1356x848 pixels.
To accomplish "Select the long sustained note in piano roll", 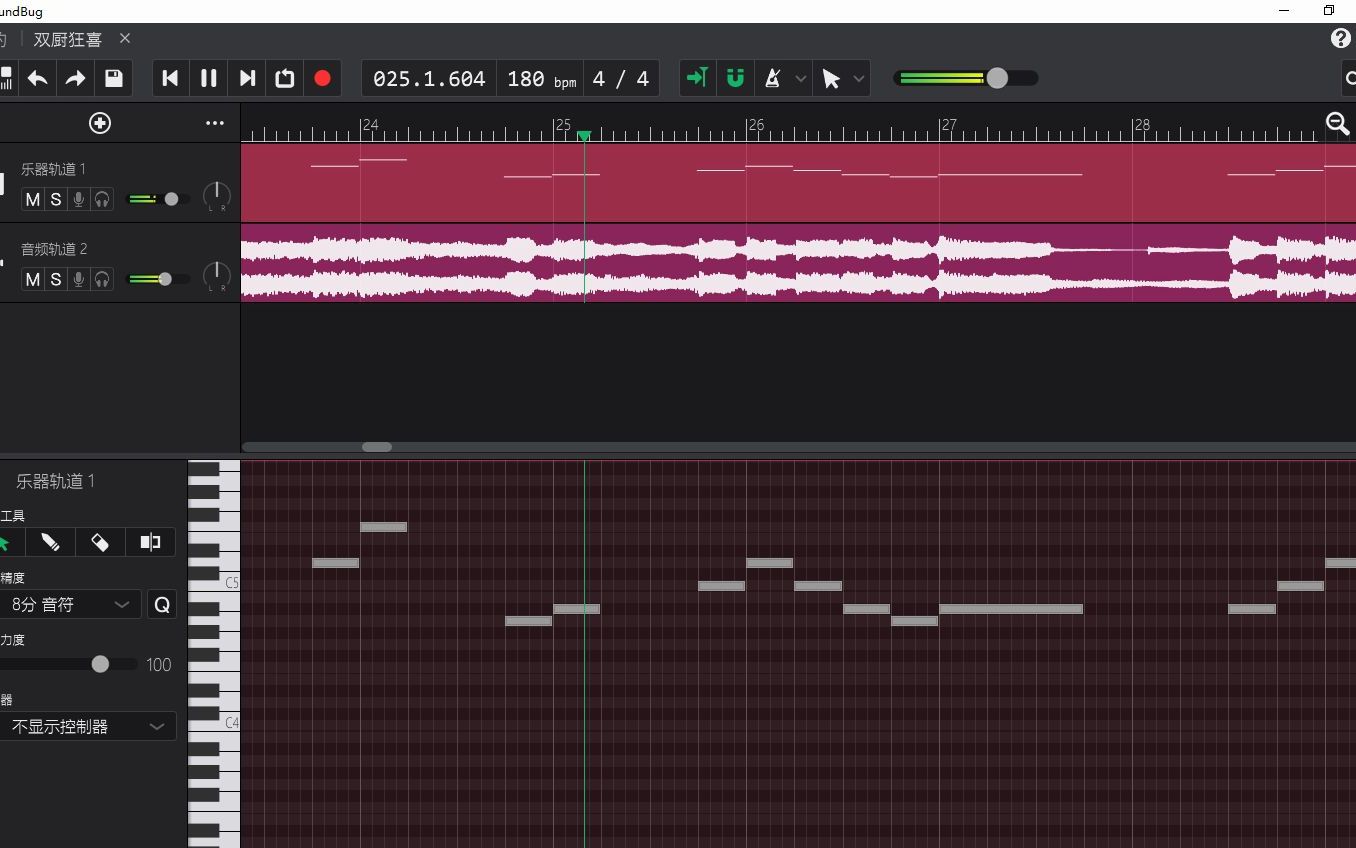I will 1011,609.
